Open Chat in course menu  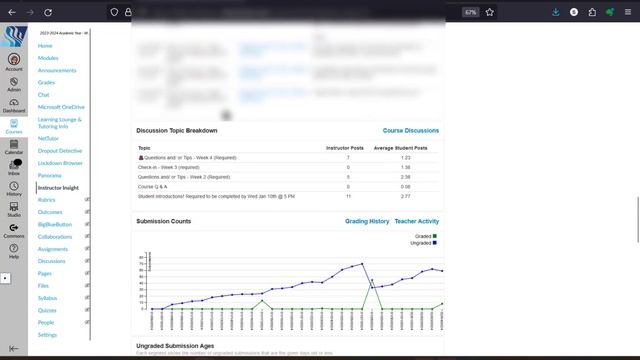(43, 95)
